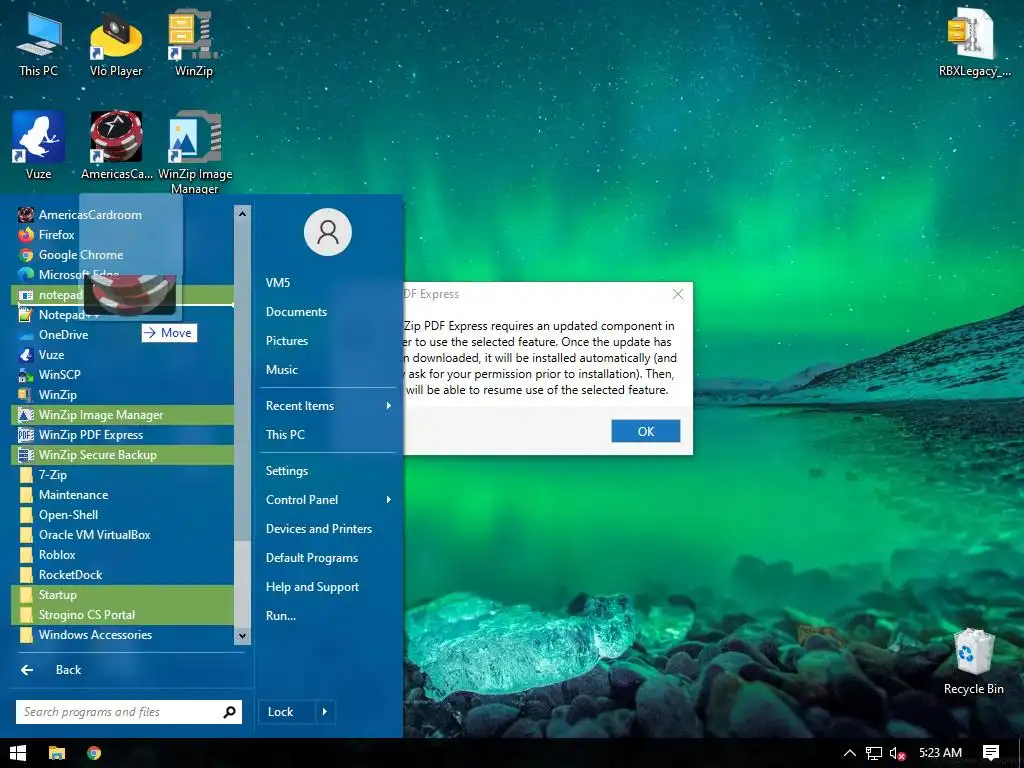Screen dimensions: 1024x768
Task: Open WinZip Image Manager menu entry
Action: click(x=122, y=415)
